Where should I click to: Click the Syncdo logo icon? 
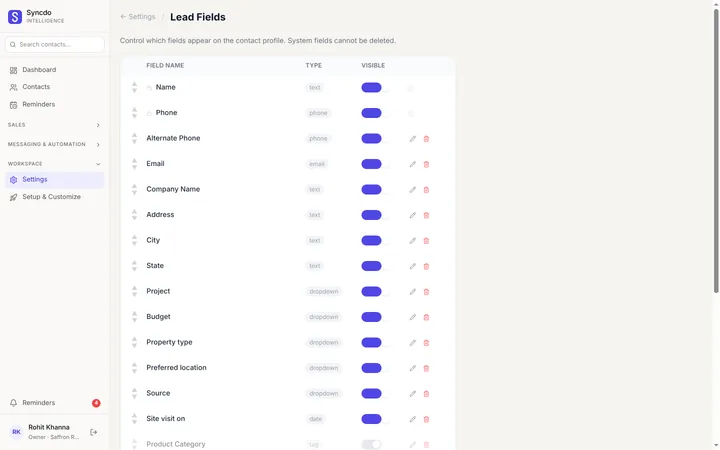tap(15, 17)
